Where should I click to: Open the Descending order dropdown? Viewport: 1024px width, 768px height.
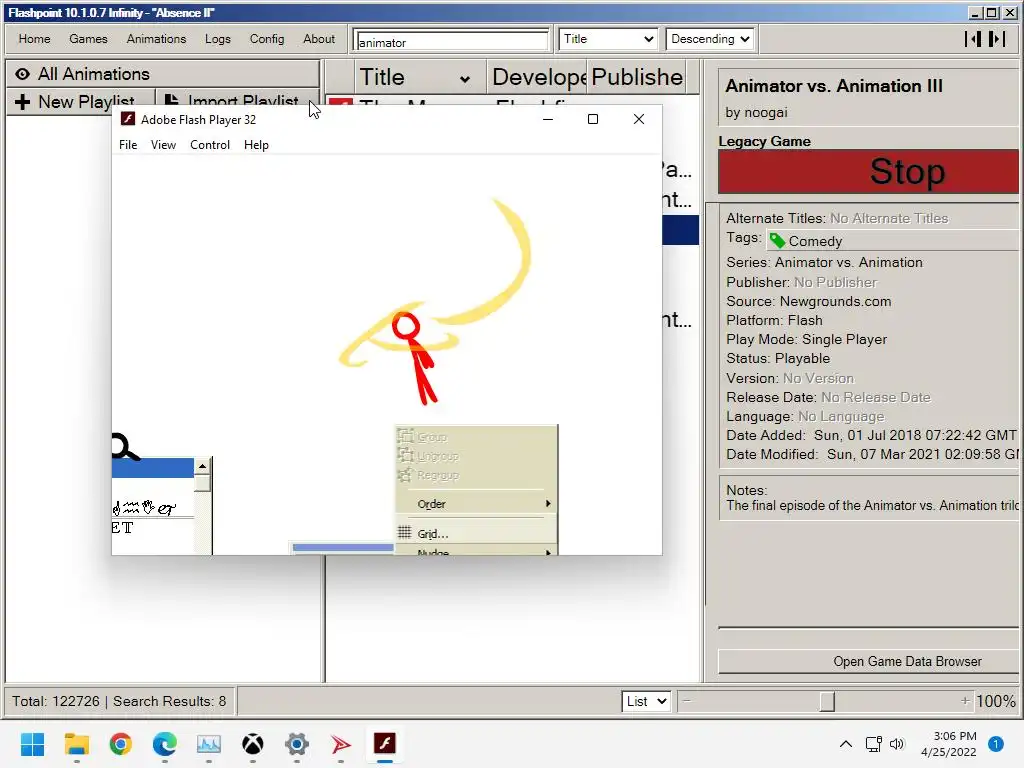tap(710, 39)
